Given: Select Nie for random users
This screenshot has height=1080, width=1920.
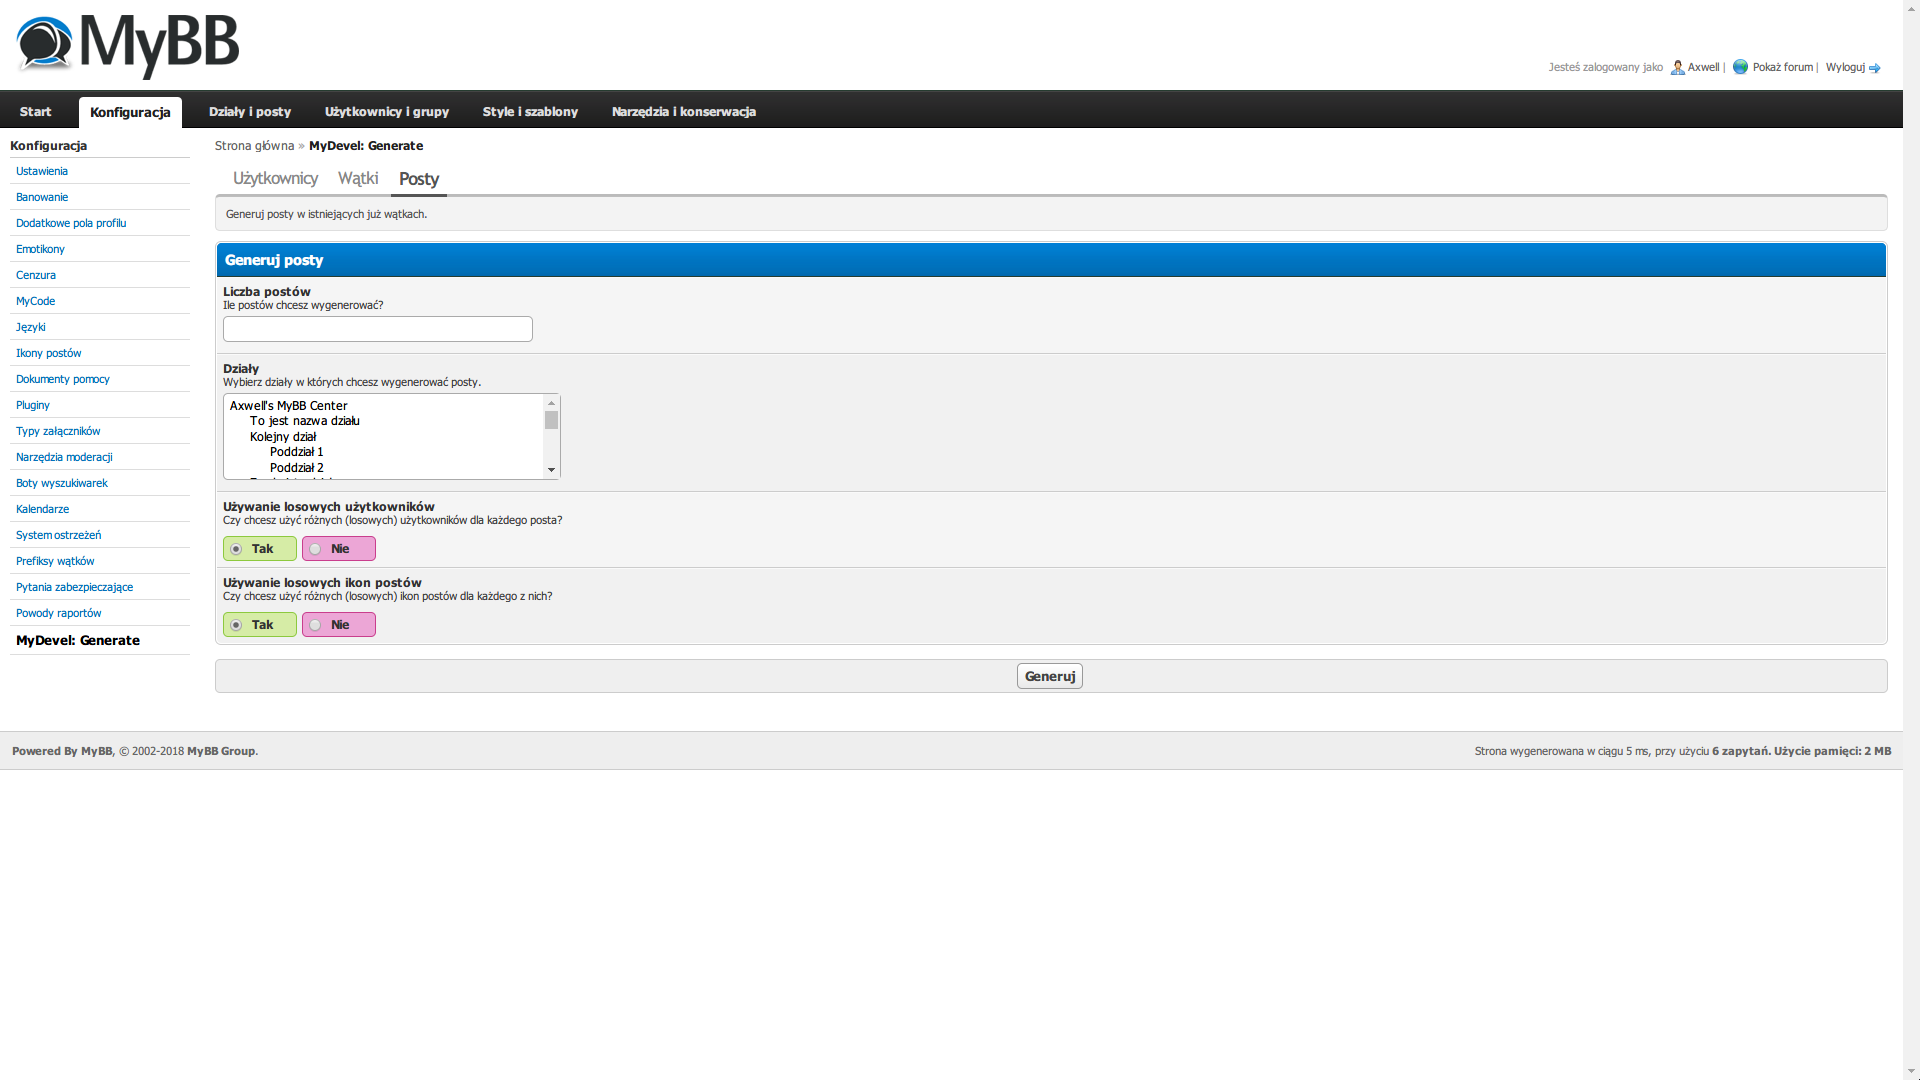Looking at the screenshot, I should point(339,549).
